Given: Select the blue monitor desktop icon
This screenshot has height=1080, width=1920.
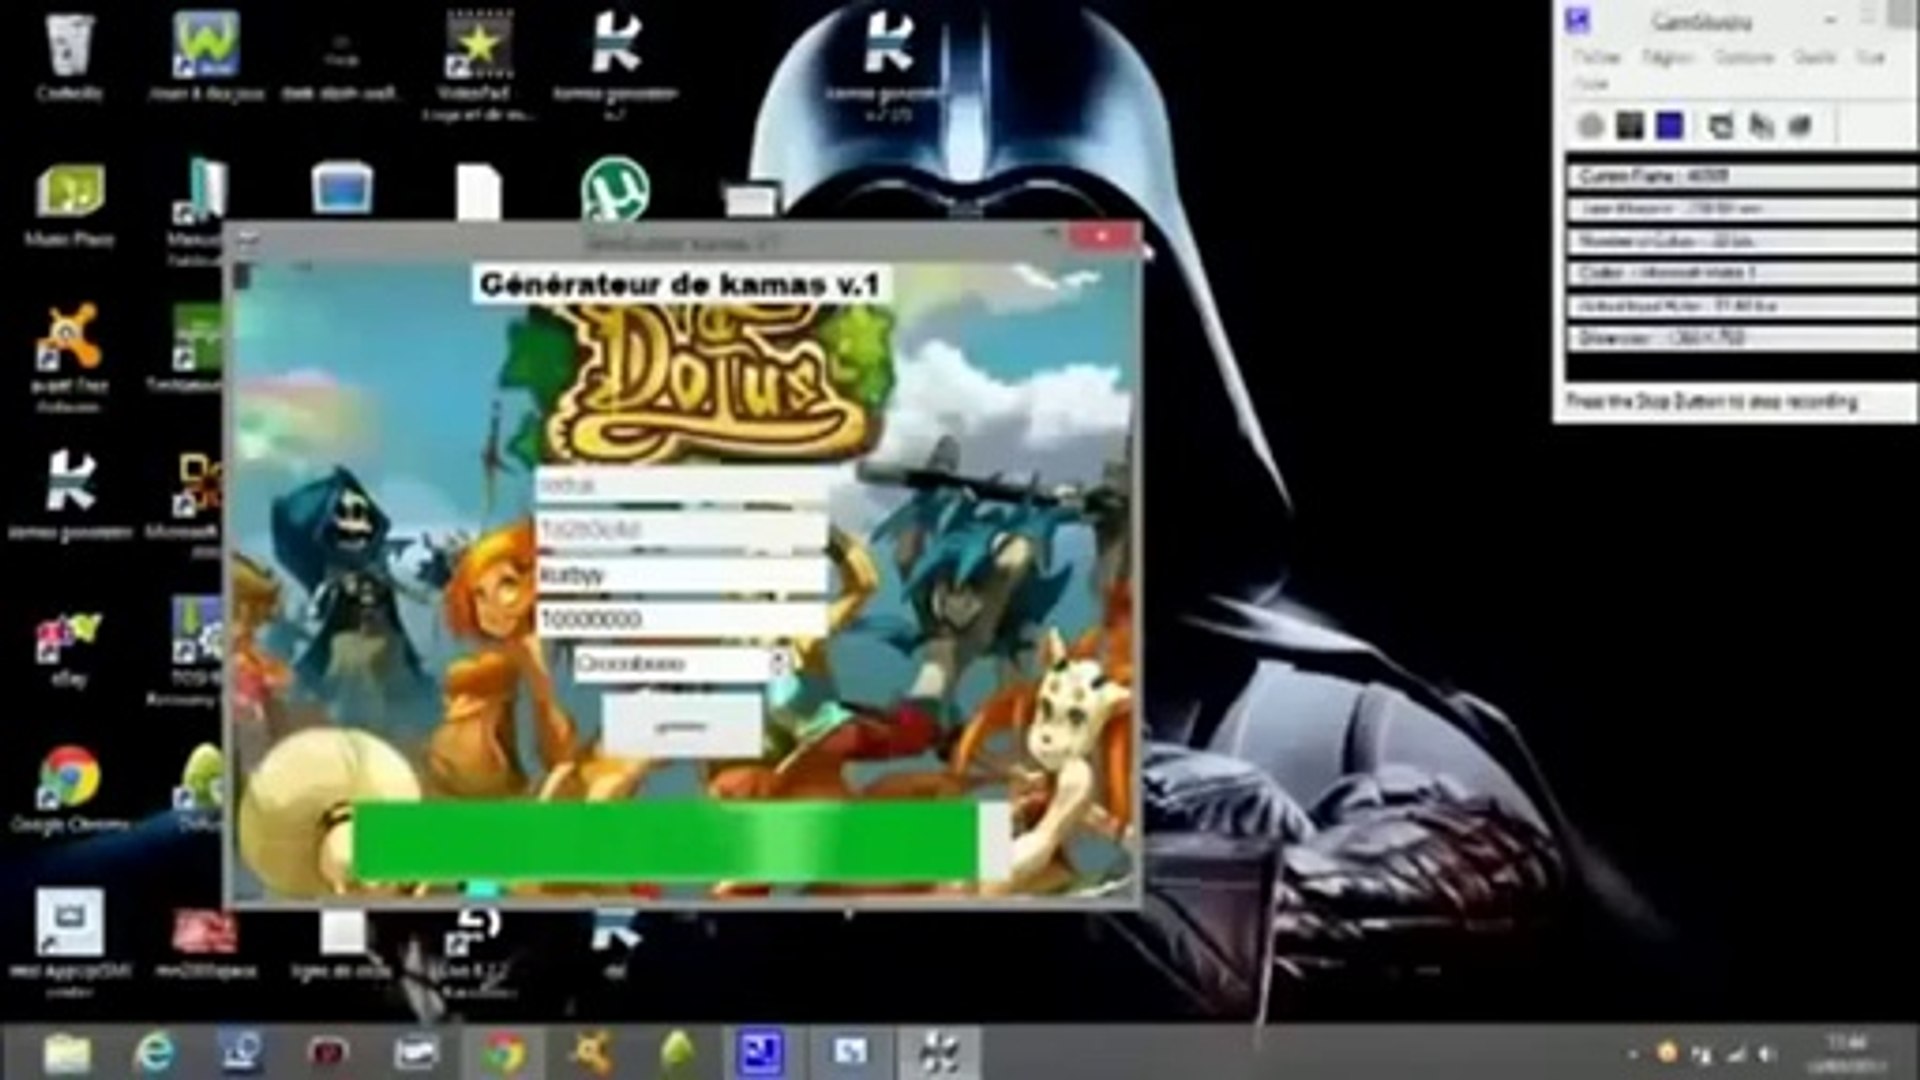Looking at the screenshot, I should click(x=342, y=188).
